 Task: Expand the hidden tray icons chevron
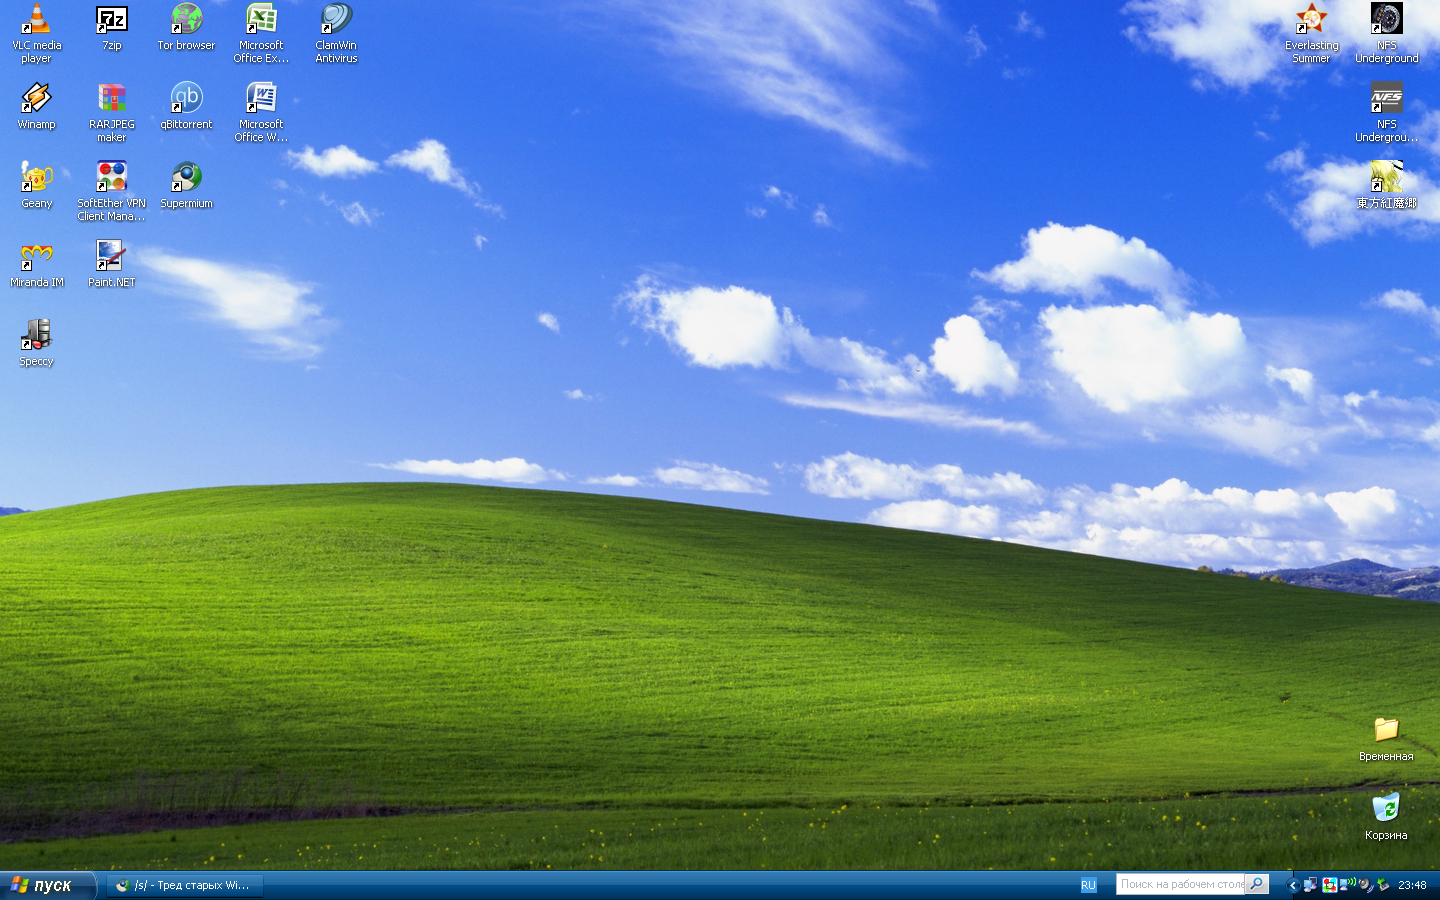(1293, 884)
